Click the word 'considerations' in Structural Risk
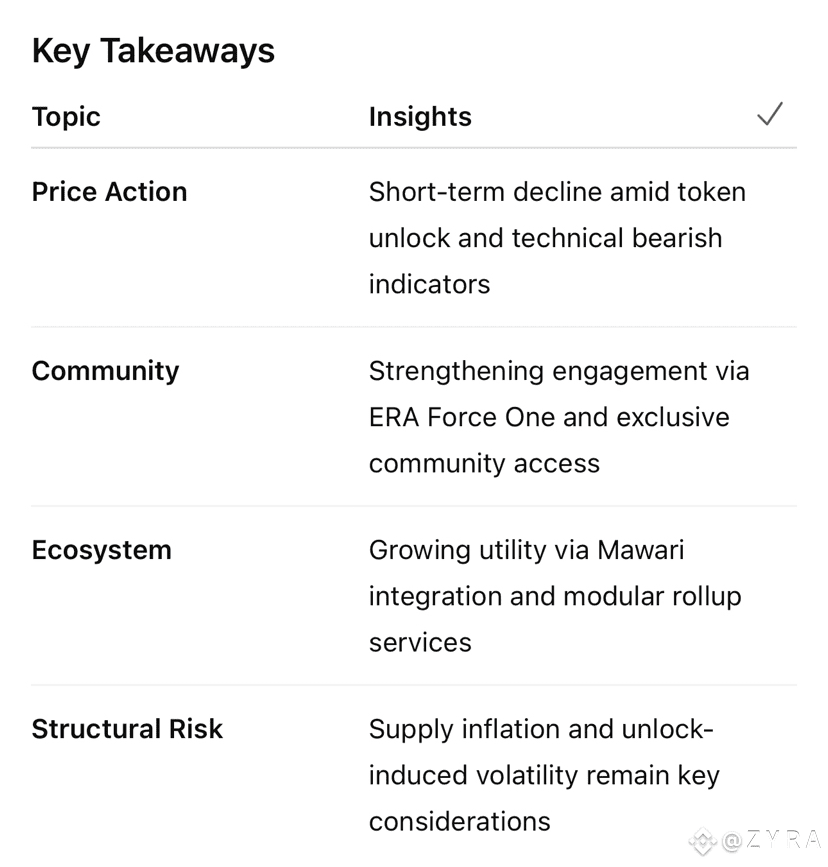Image resolution: width=828 pixels, height=867 pixels. [x=460, y=822]
